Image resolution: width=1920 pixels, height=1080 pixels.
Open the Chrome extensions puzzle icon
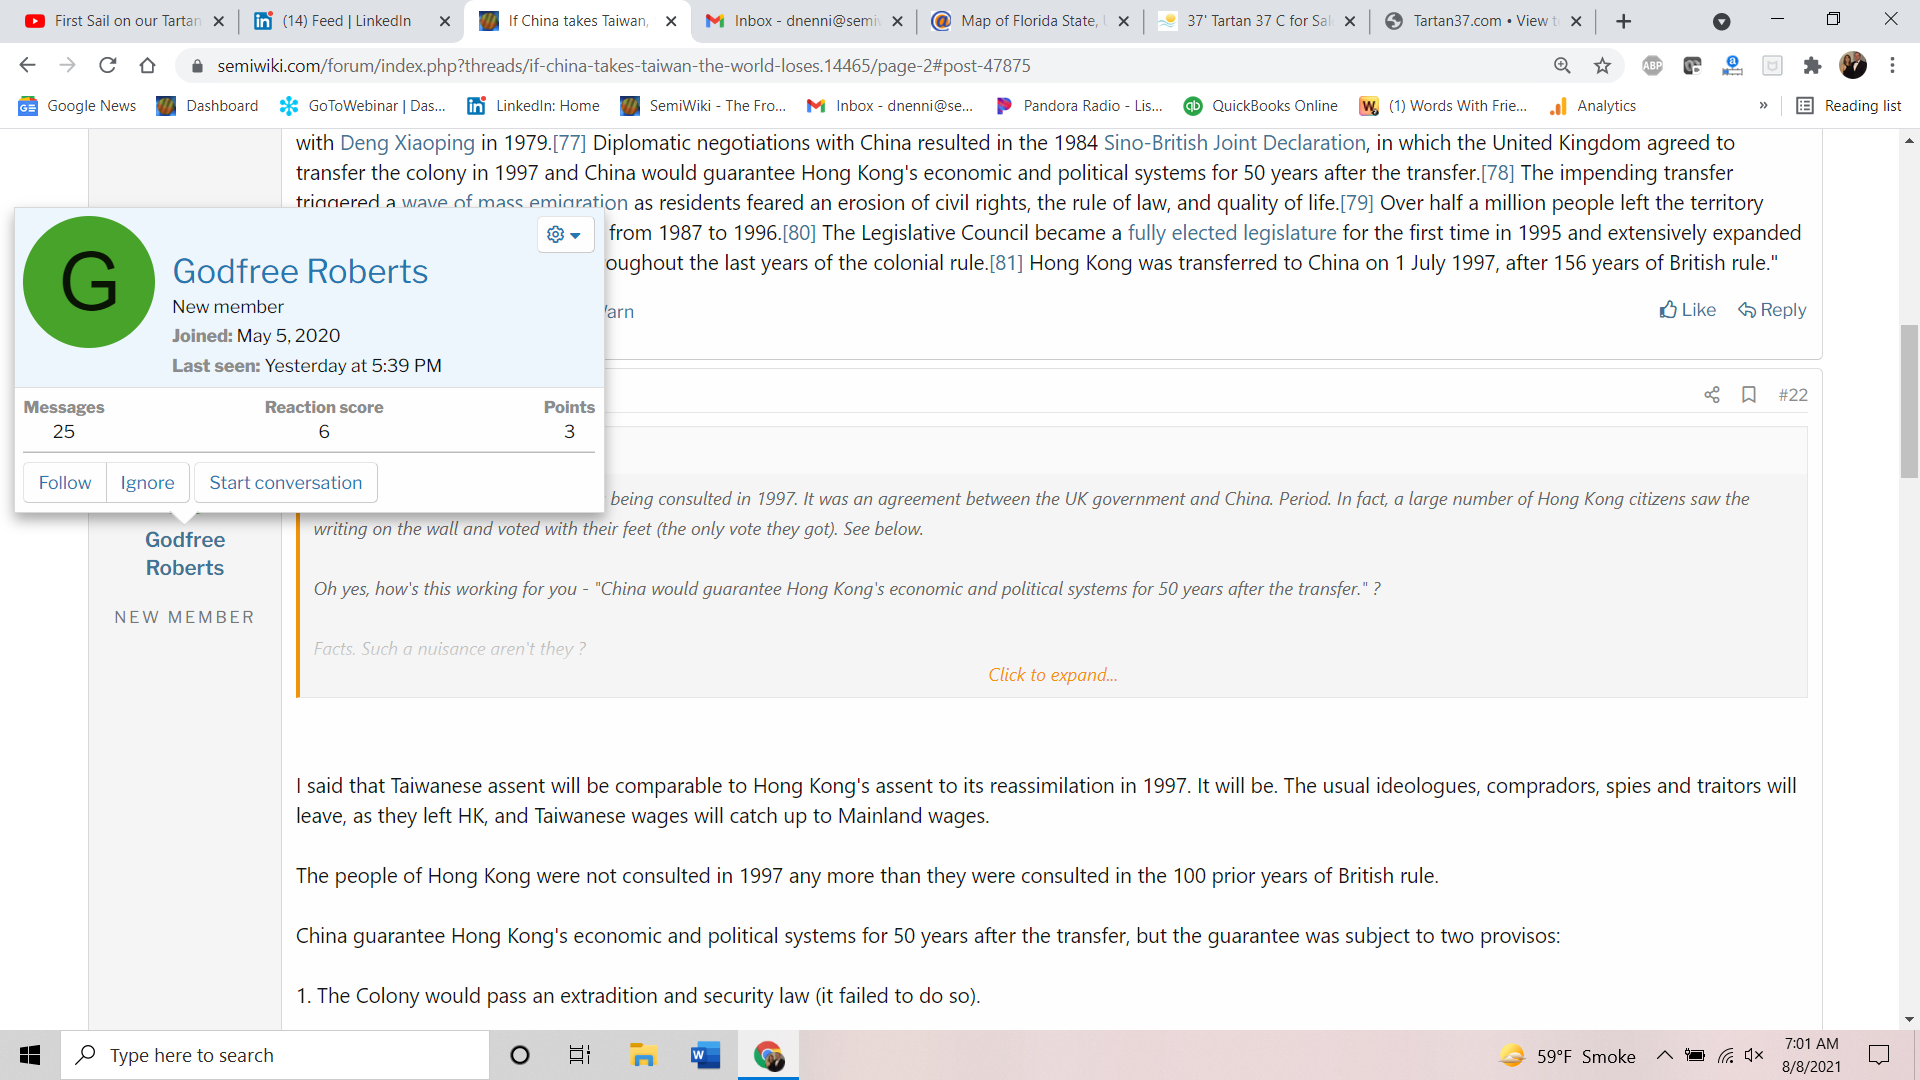(x=1812, y=66)
